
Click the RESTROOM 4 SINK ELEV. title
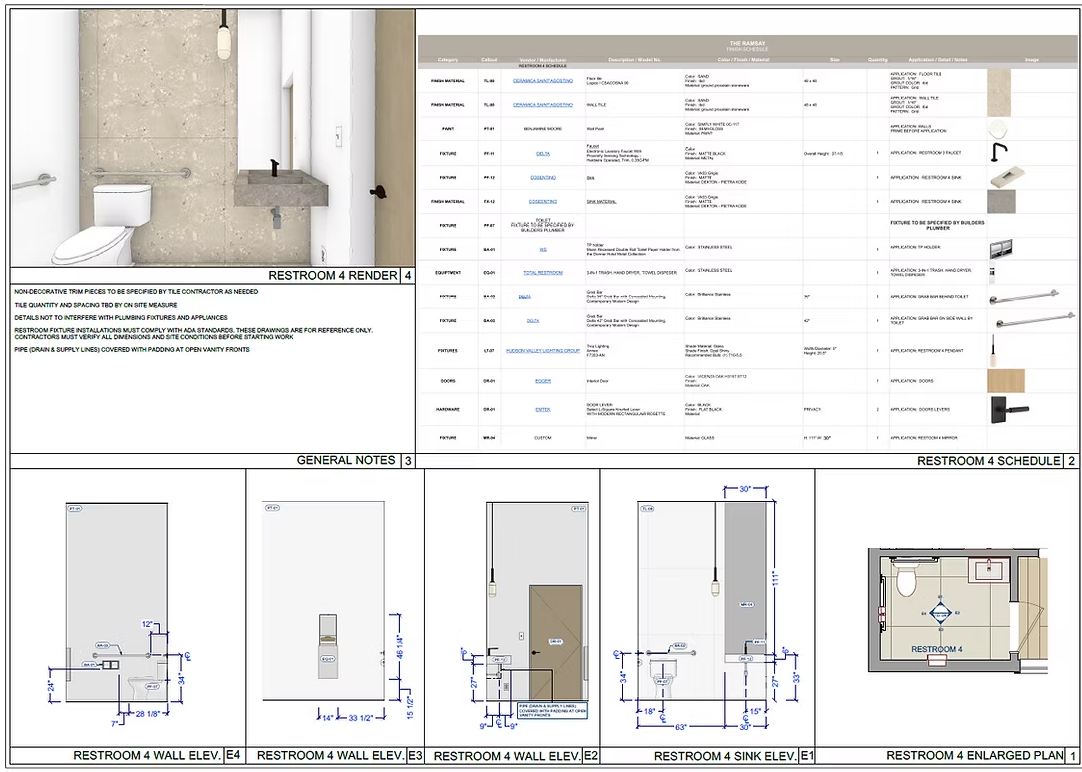[x=725, y=756]
